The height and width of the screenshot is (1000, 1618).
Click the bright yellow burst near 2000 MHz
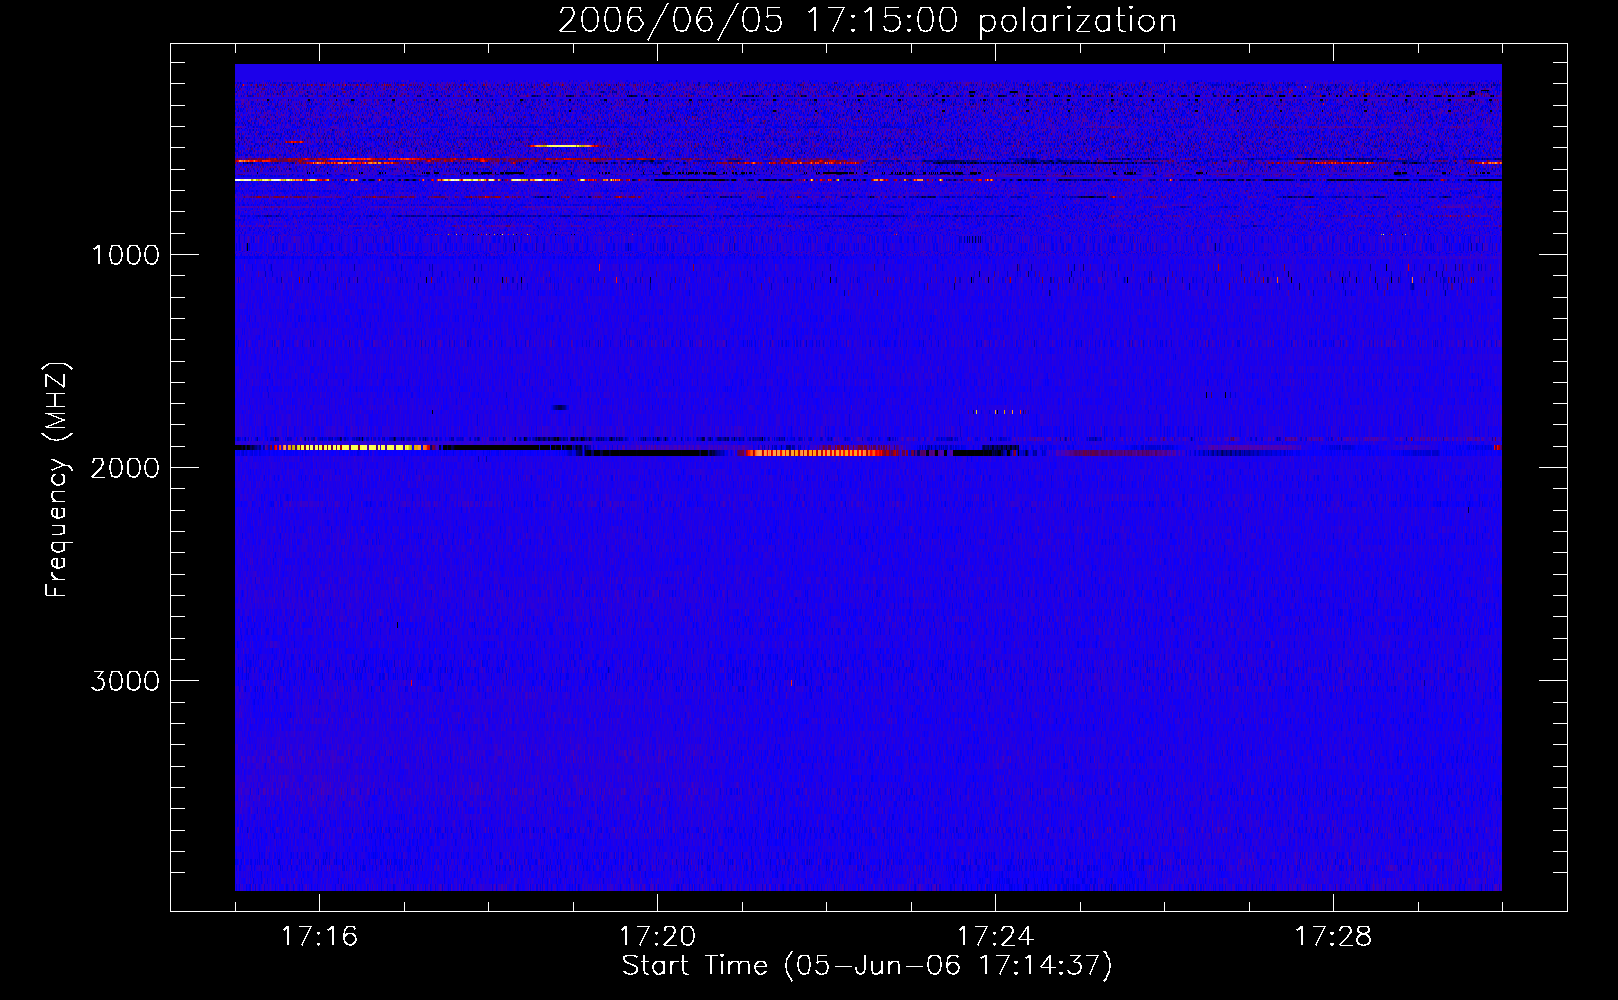click(x=350, y=447)
